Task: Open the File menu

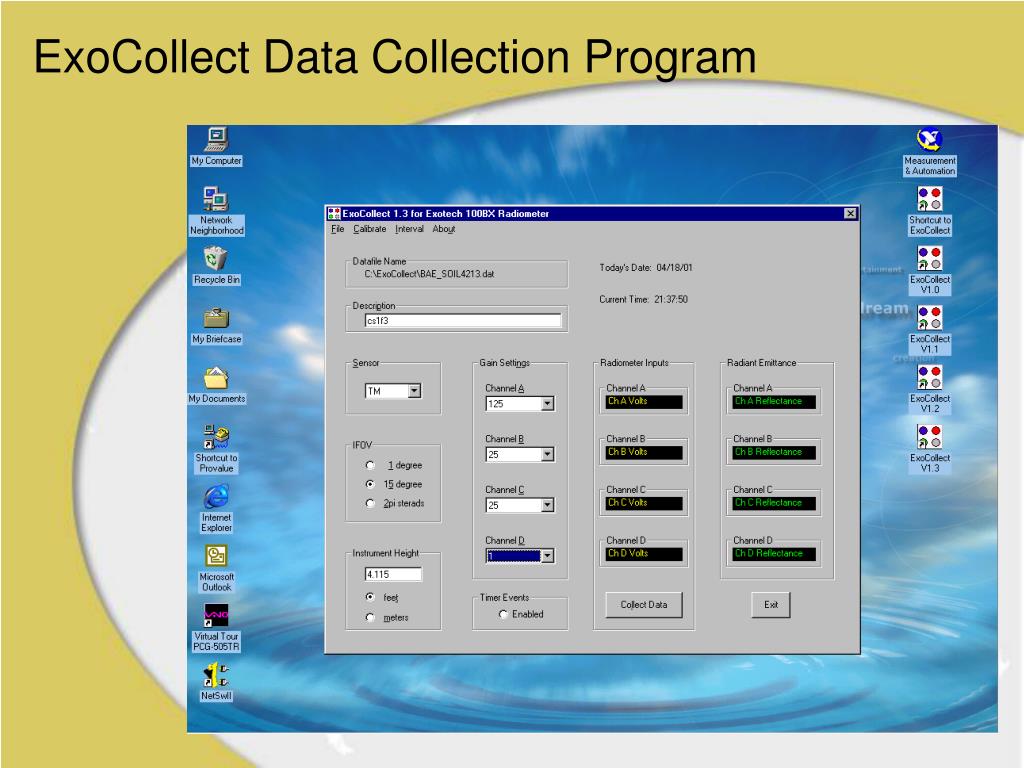Action: click(338, 229)
